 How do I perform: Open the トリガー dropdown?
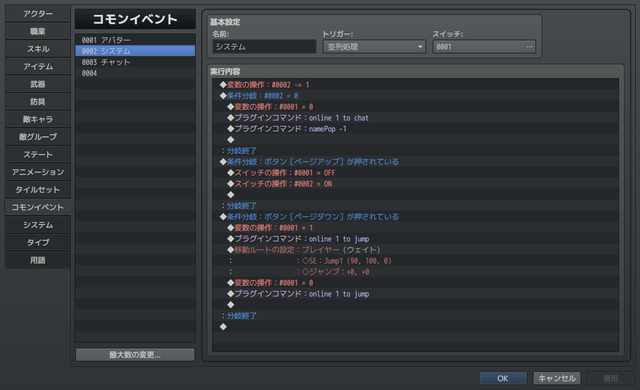(374, 47)
